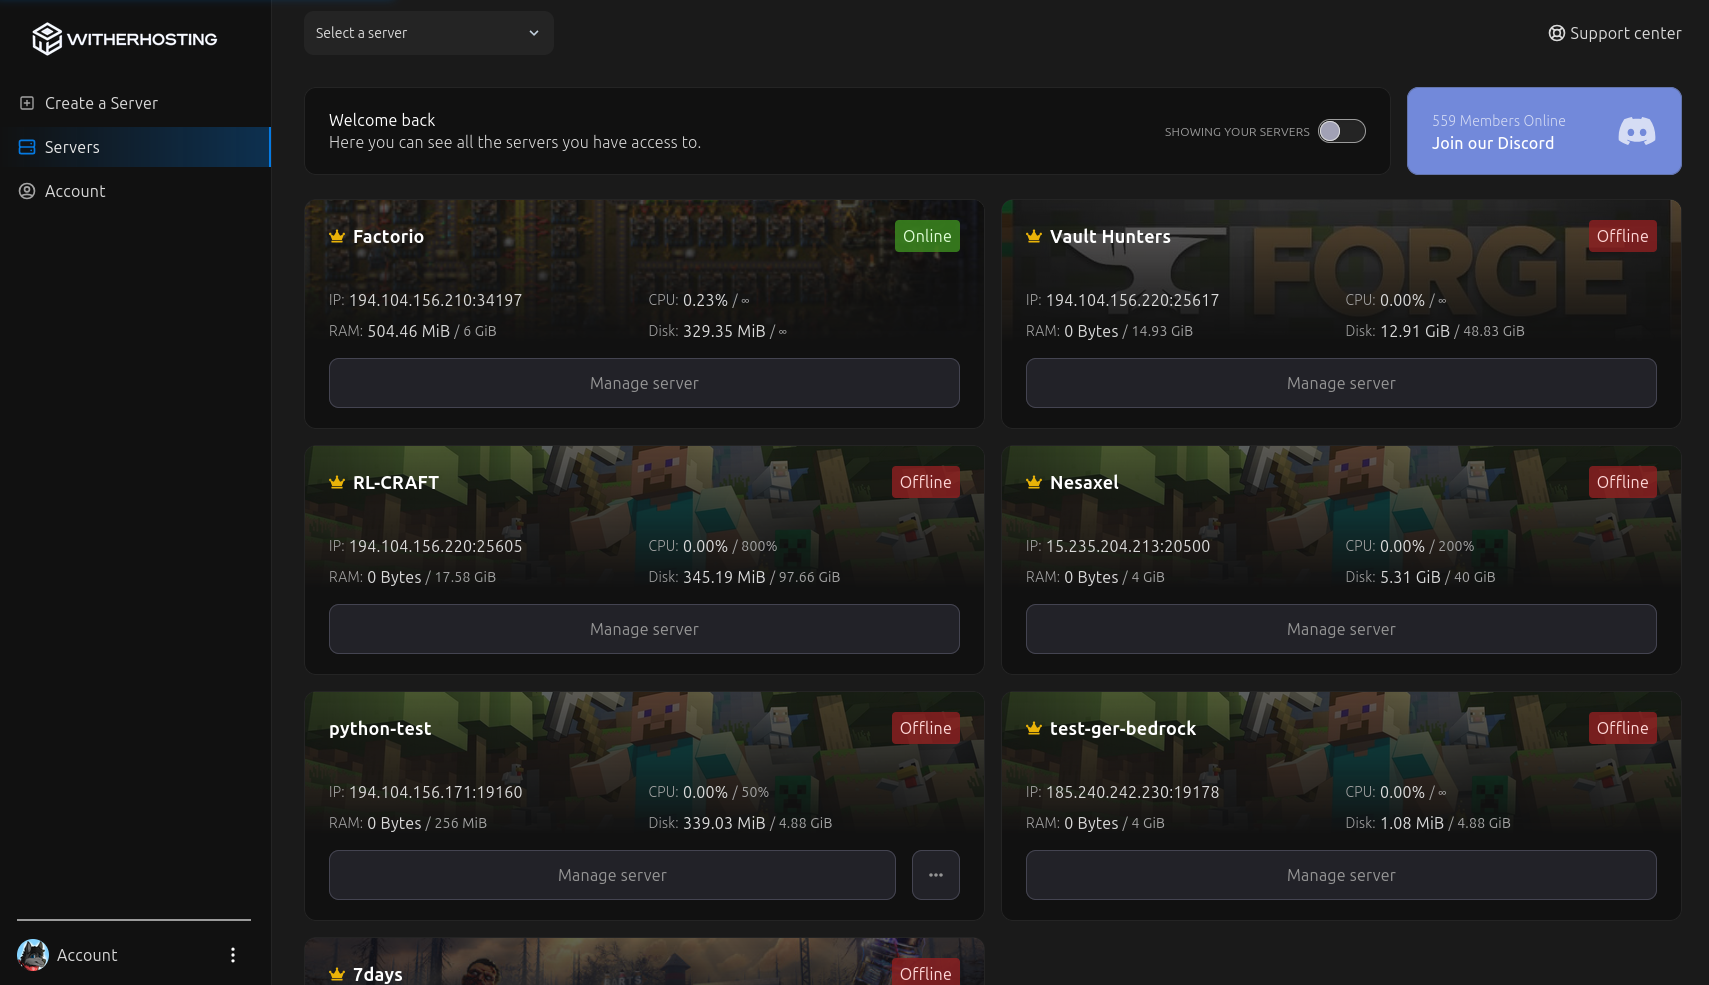Image resolution: width=1709 pixels, height=985 pixels.
Task: Click the Discord logo icon
Action: pyautogui.click(x=1636, y=131)
